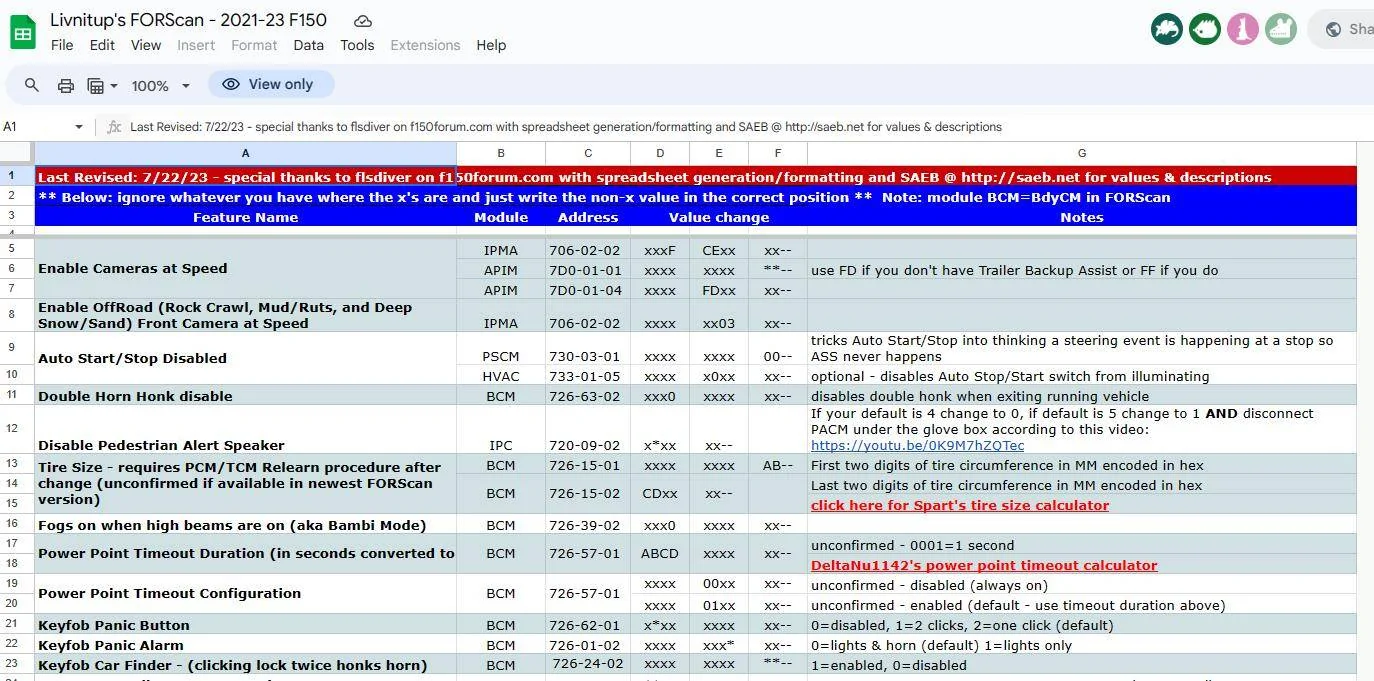This screenshot has width=1374, height=681.
Task: Select column G header
Action: tap(1081, 153)
